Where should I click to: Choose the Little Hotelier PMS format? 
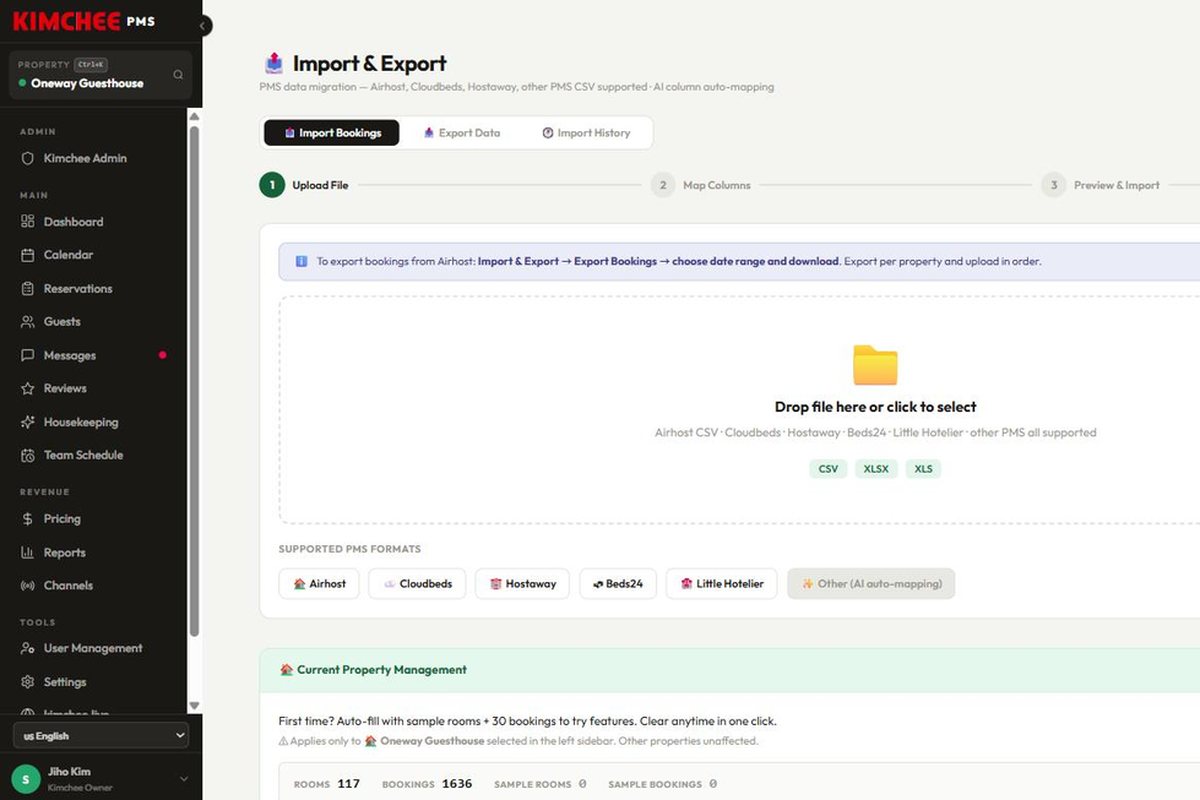pyautogui.click(x=722, y=584)
